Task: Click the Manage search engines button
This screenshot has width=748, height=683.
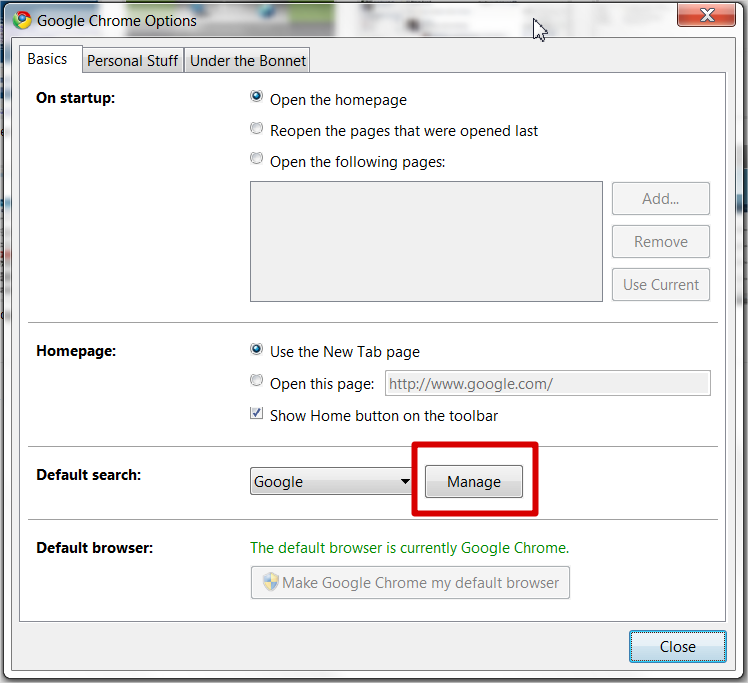Action: pyautogui.click(x=474, y=481)
